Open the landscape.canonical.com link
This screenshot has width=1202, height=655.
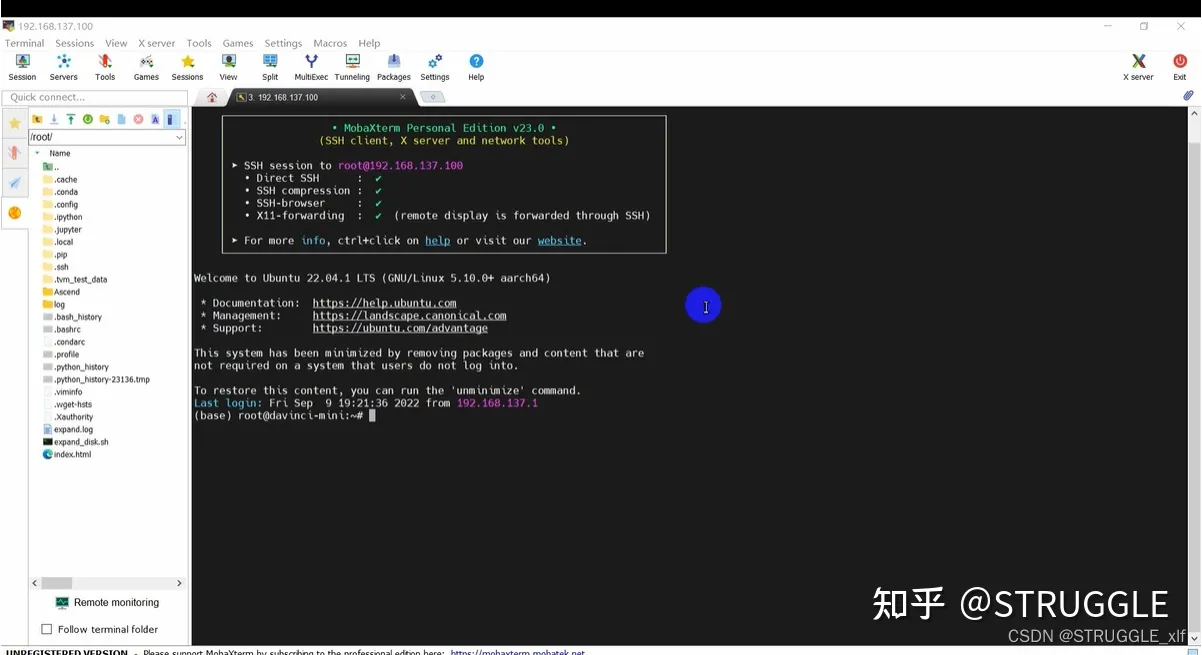(x=409, y=315)
